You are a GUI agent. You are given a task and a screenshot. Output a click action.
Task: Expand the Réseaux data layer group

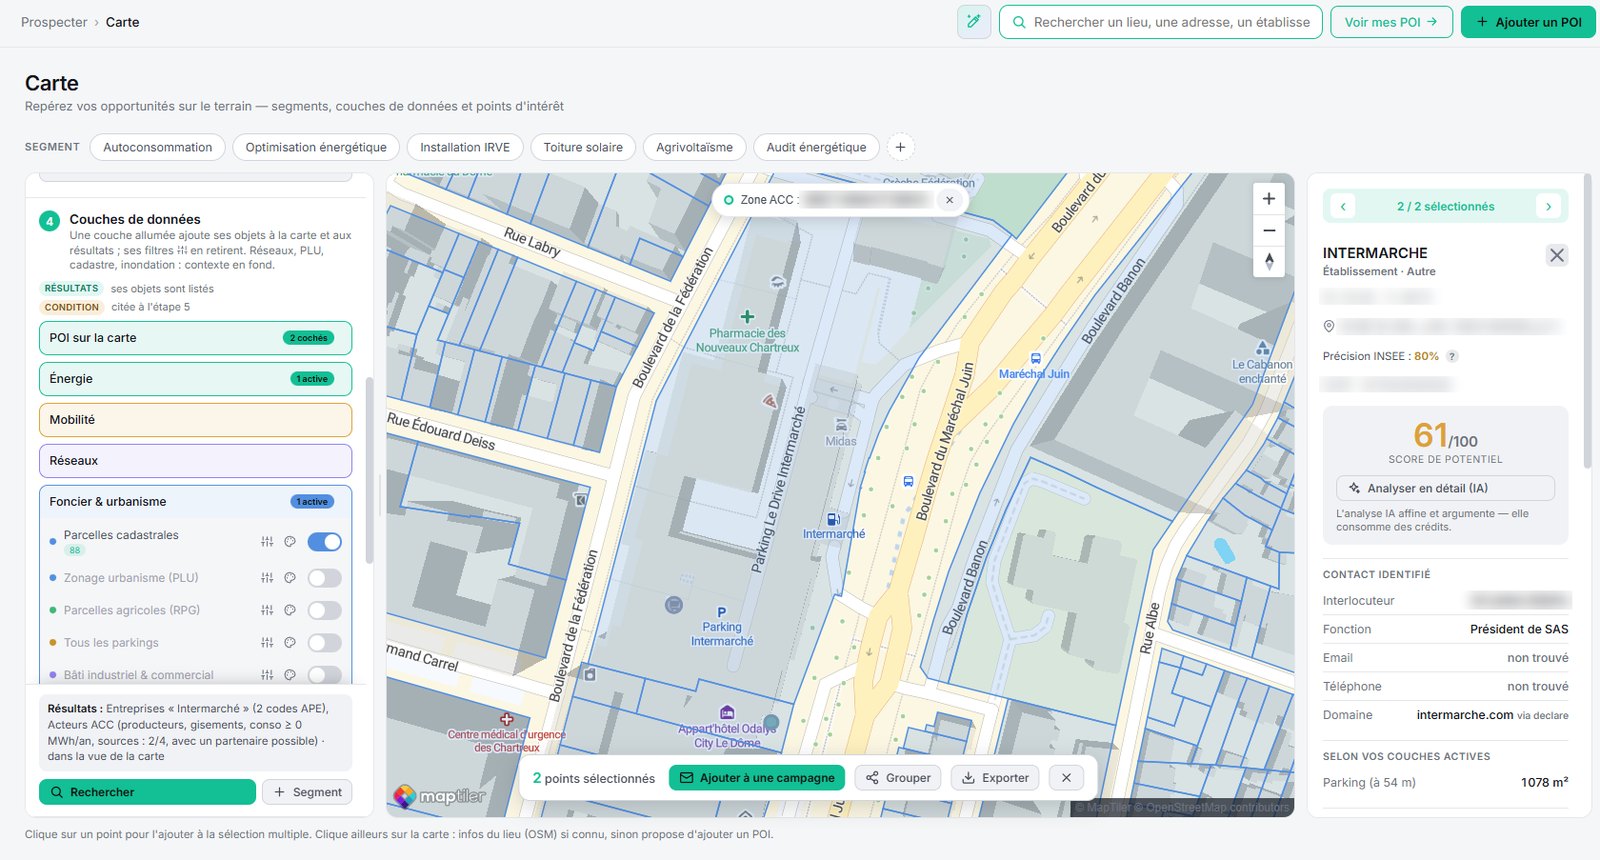pyautogui.click(x=196, y=461)
